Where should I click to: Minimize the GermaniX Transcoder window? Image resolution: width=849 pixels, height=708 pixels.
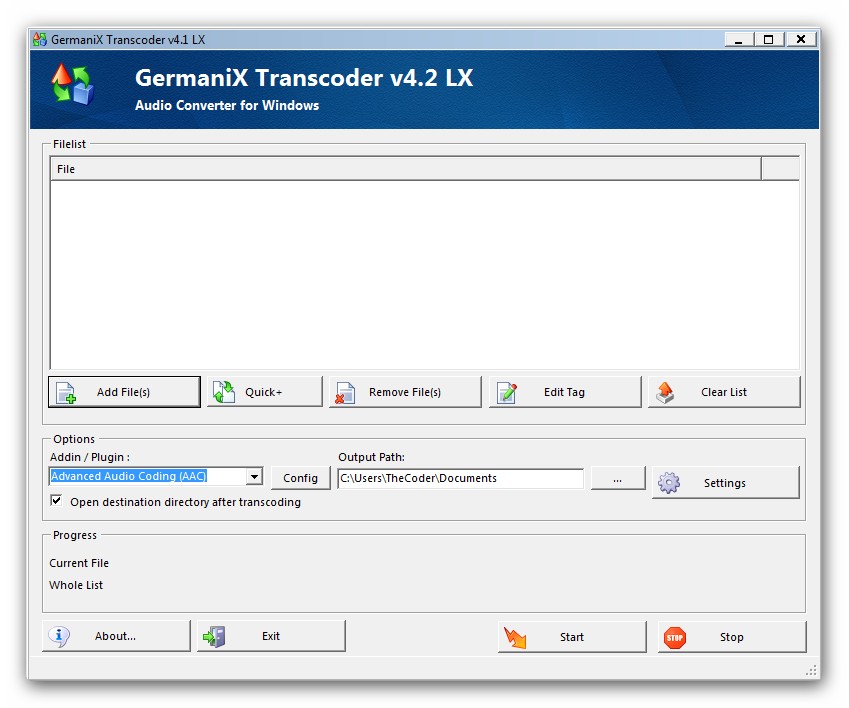[739, 40]
